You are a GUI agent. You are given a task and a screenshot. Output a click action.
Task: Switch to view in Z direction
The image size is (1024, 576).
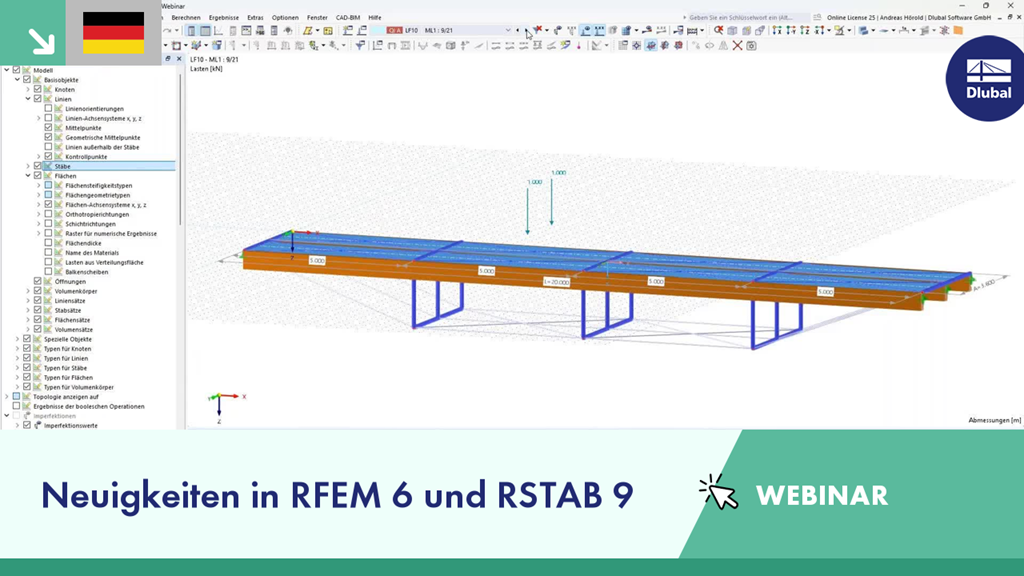click(805, 30)
